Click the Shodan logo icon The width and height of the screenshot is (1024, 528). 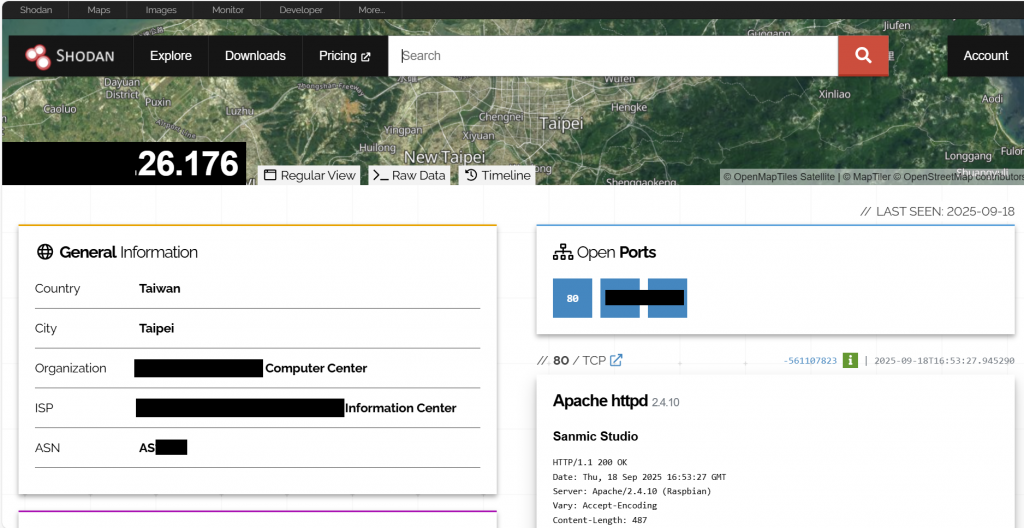point(38,56)
